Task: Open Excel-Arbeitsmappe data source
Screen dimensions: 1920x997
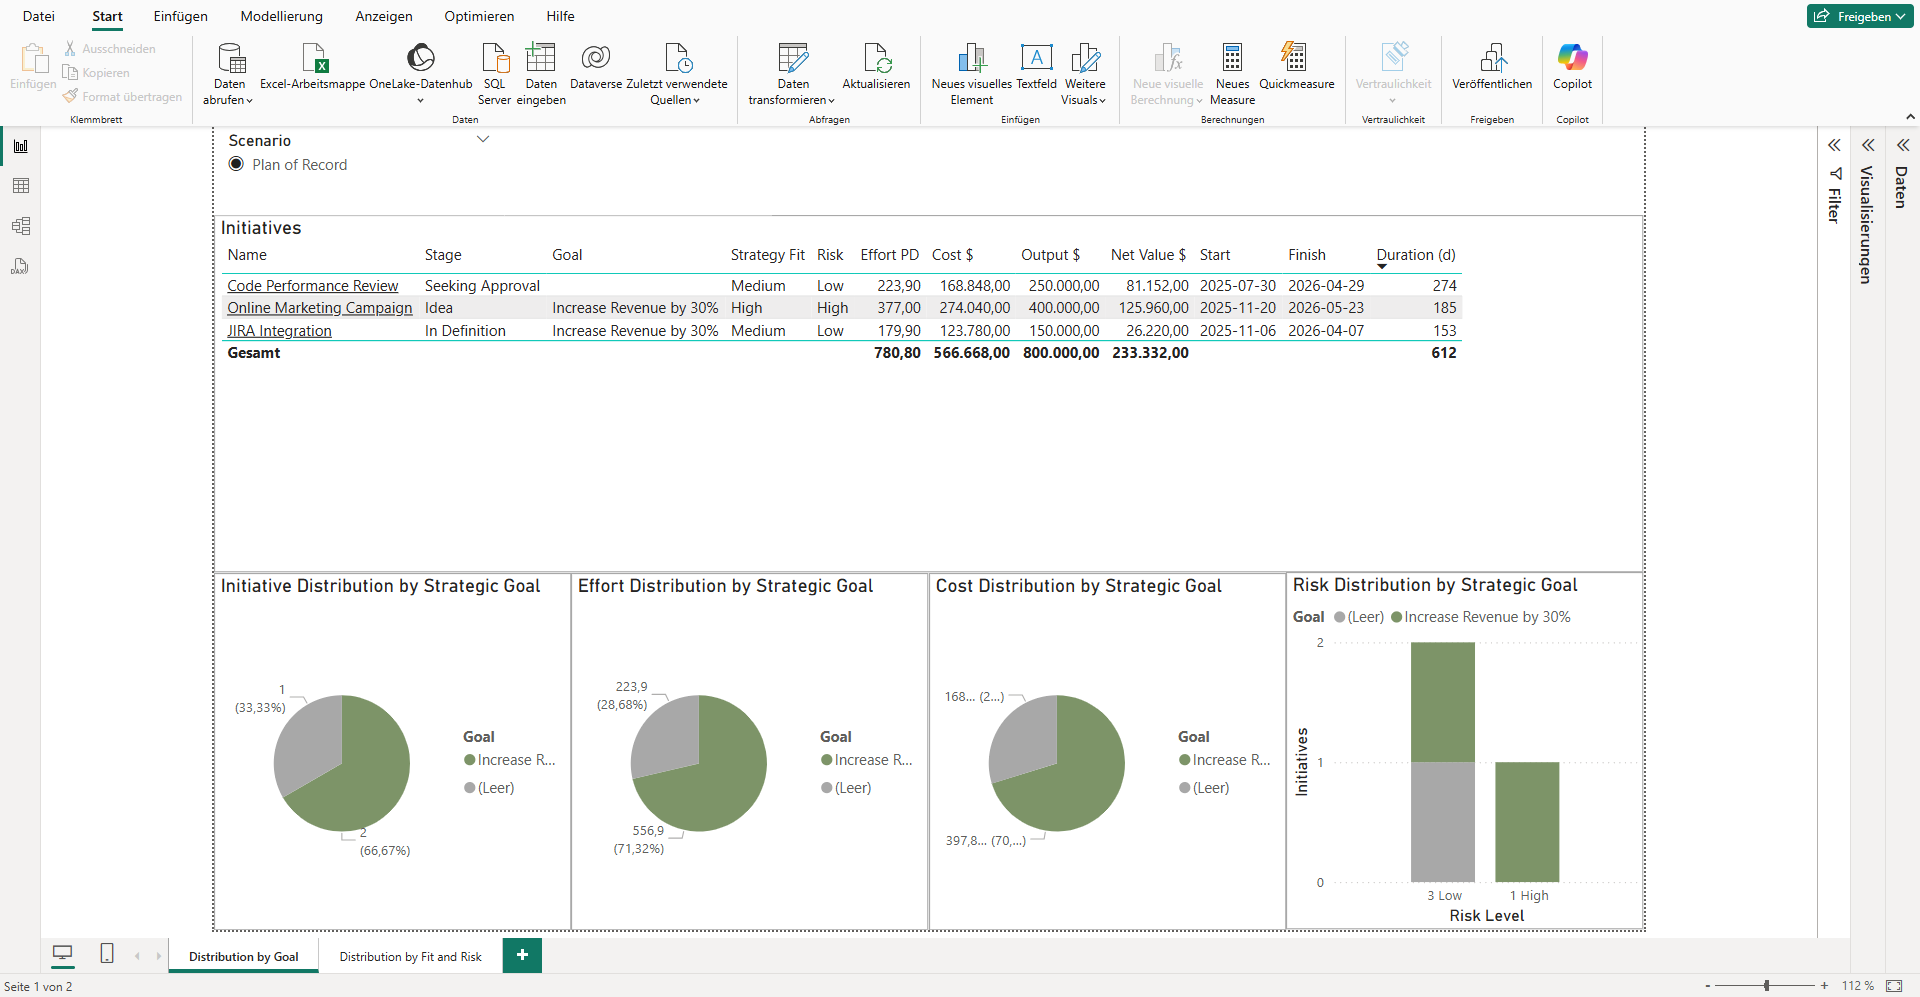Action: [312, 65]
